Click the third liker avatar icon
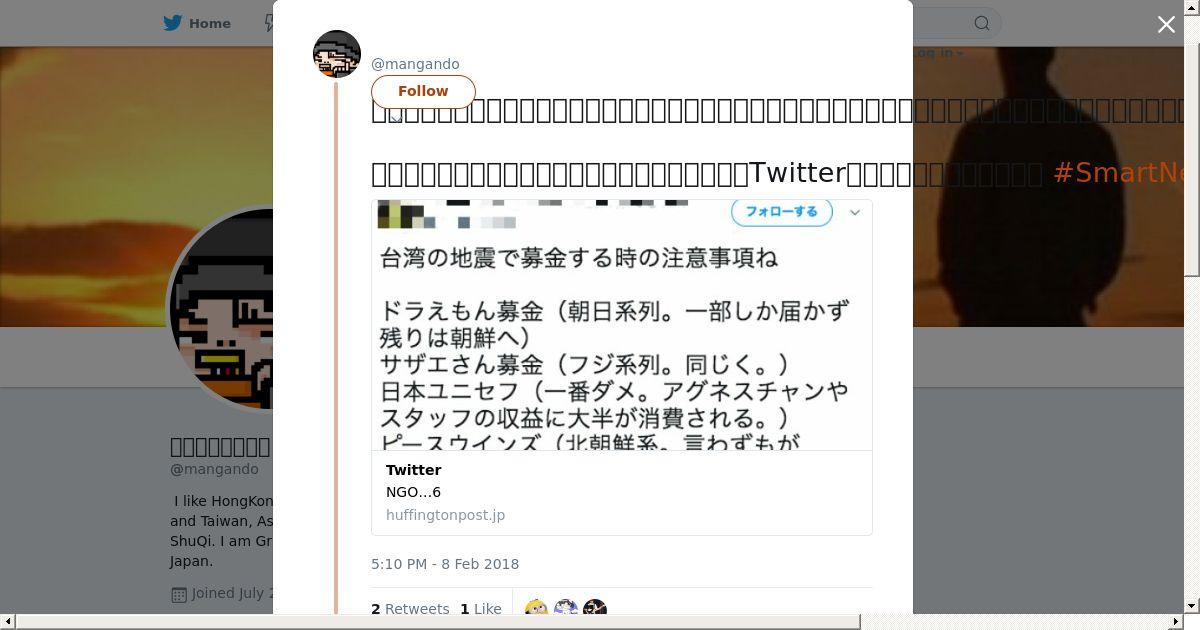 [595, 608]
